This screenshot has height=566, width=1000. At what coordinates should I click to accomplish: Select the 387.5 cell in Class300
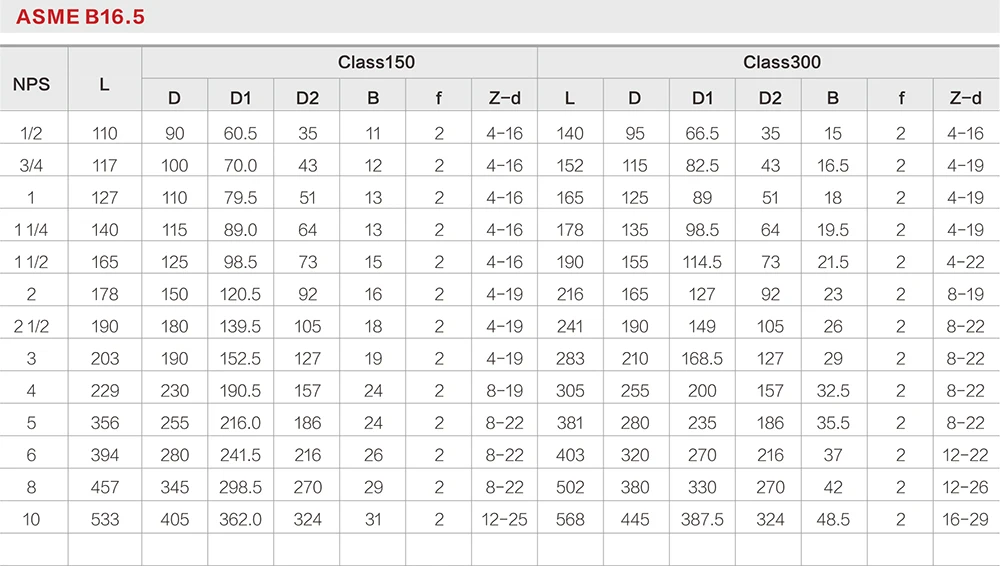click(703, 519)
